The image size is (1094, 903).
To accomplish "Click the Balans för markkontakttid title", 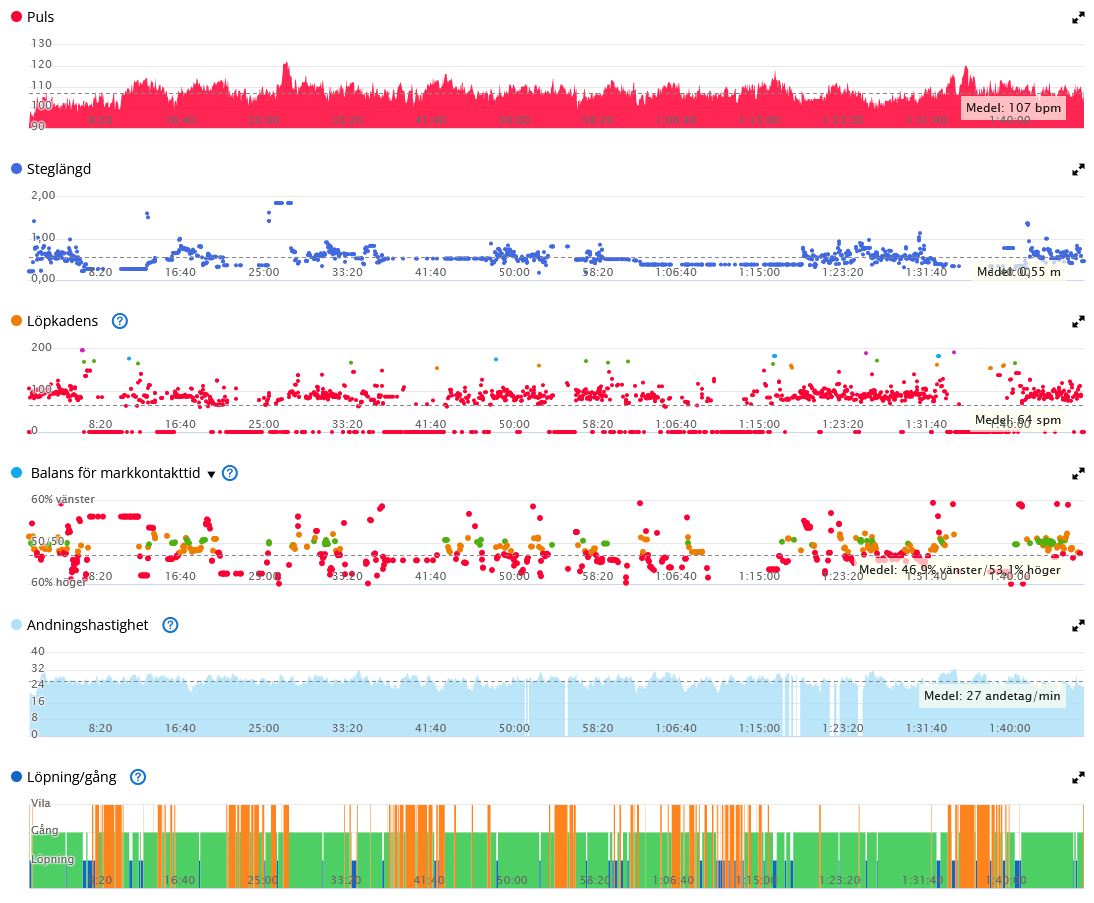I will tap(115, 473).
